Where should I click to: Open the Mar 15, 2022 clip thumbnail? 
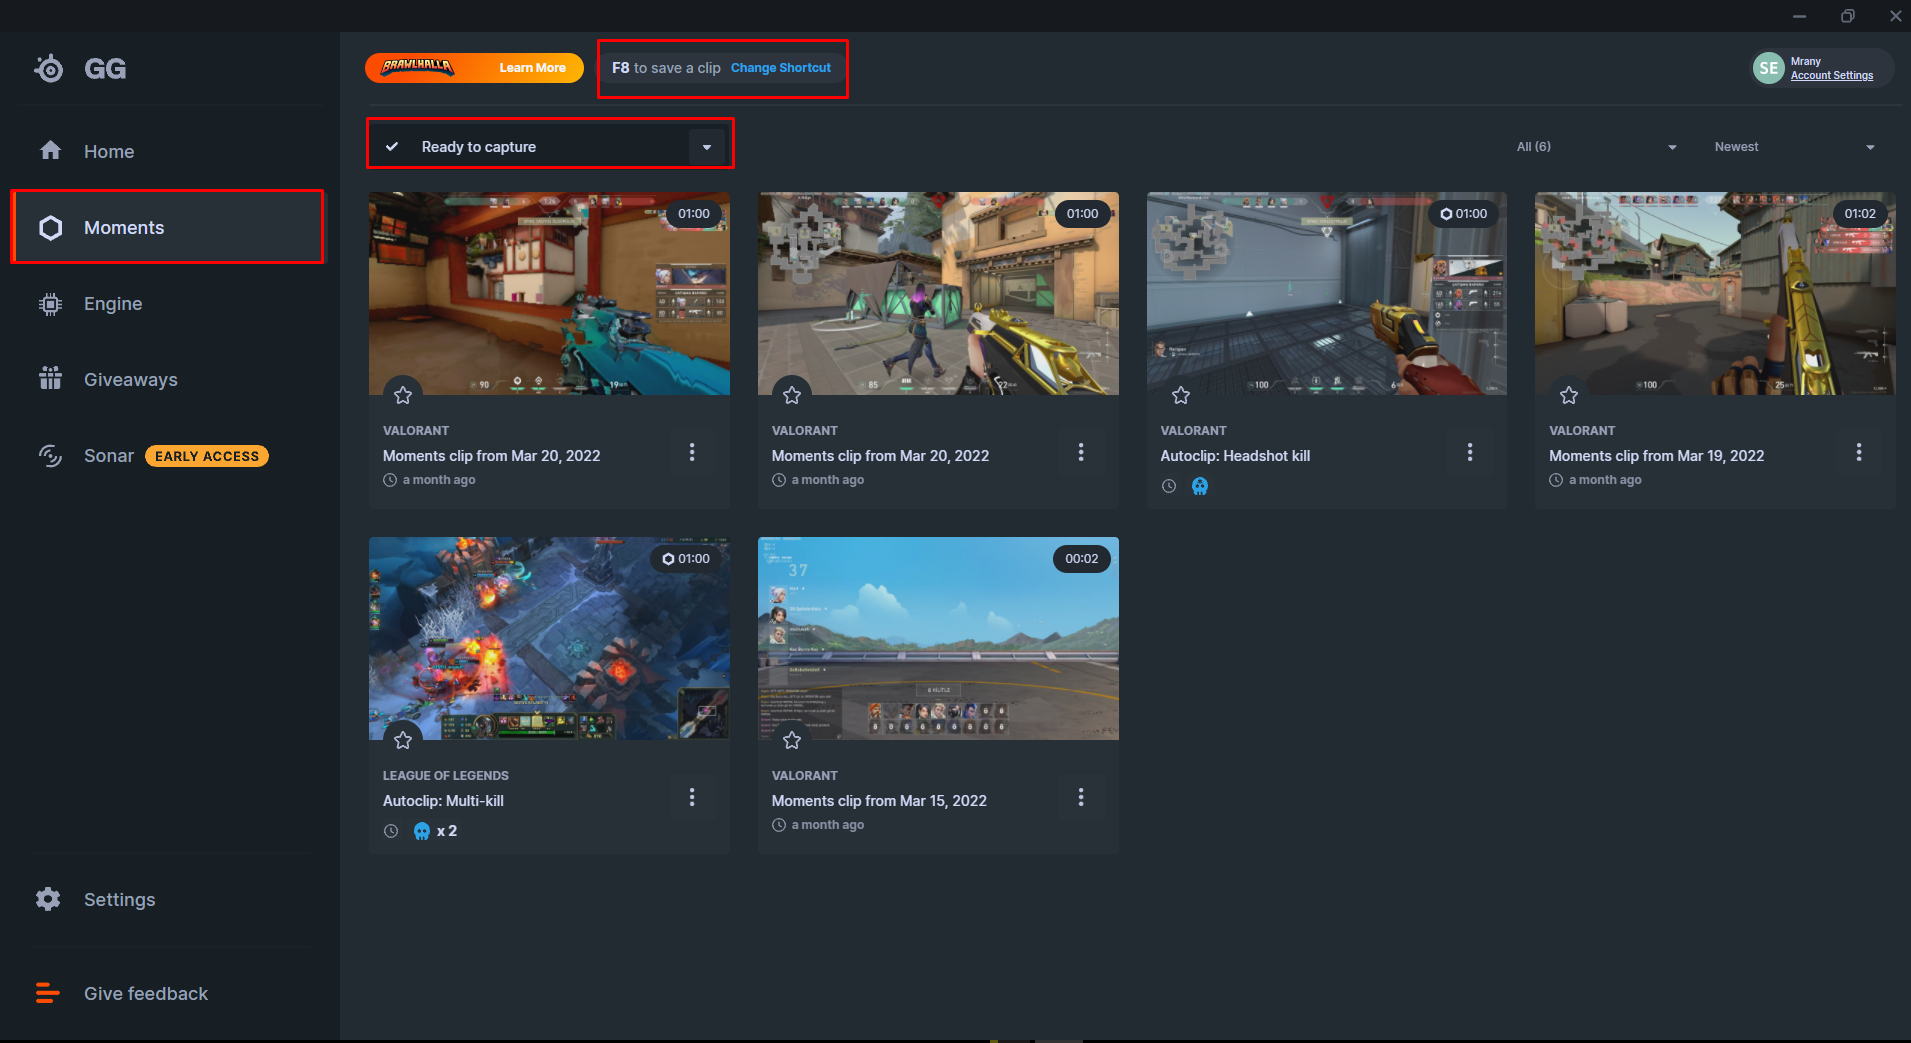[x=938, y=638]
